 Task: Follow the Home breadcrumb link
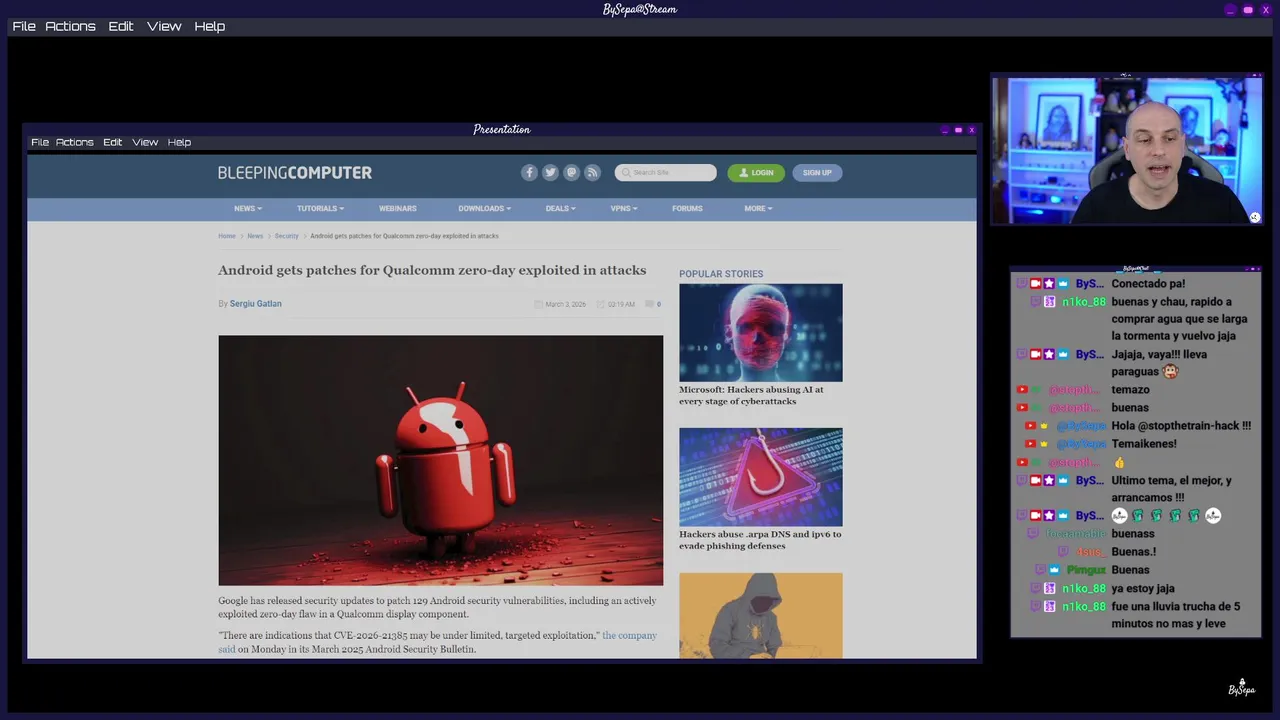click(227, 236)
